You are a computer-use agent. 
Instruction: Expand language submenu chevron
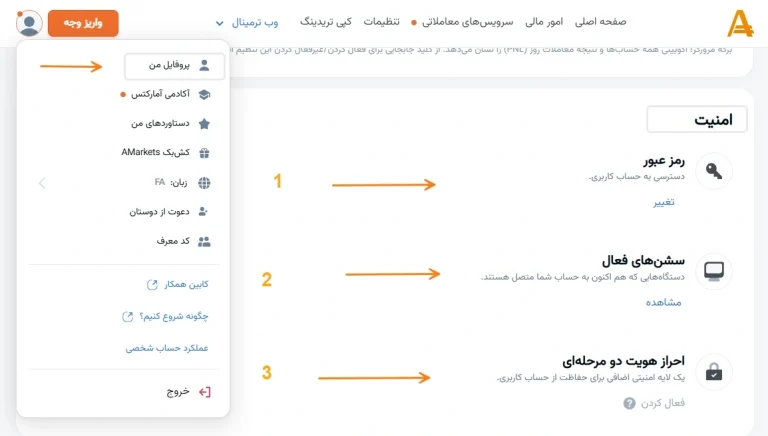[42, 183]
